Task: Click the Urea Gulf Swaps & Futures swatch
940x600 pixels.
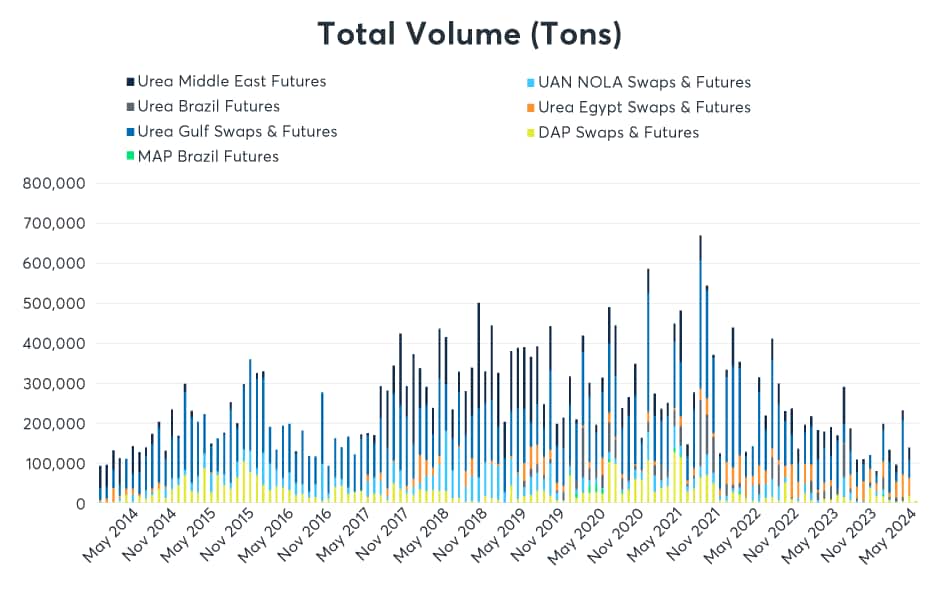Action: pyautogui.click(x=130, y=132)
